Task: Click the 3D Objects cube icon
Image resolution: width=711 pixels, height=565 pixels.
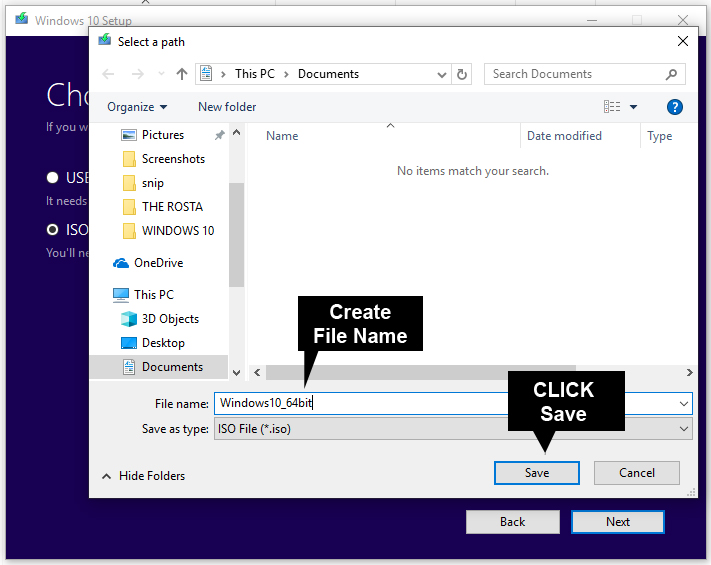Action: (129, 319)
